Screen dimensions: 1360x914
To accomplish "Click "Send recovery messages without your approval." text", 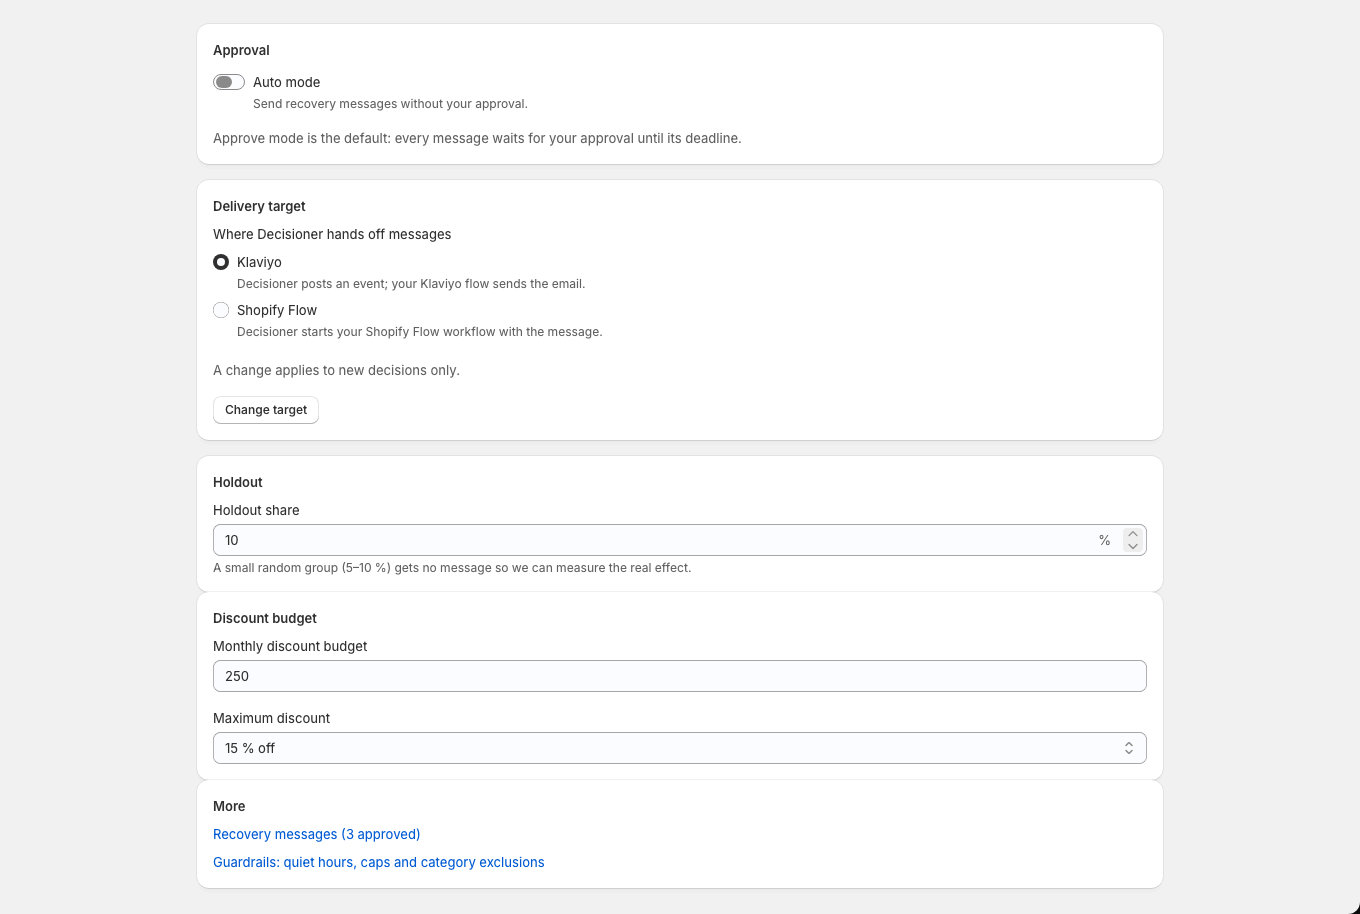I will 390,104.
